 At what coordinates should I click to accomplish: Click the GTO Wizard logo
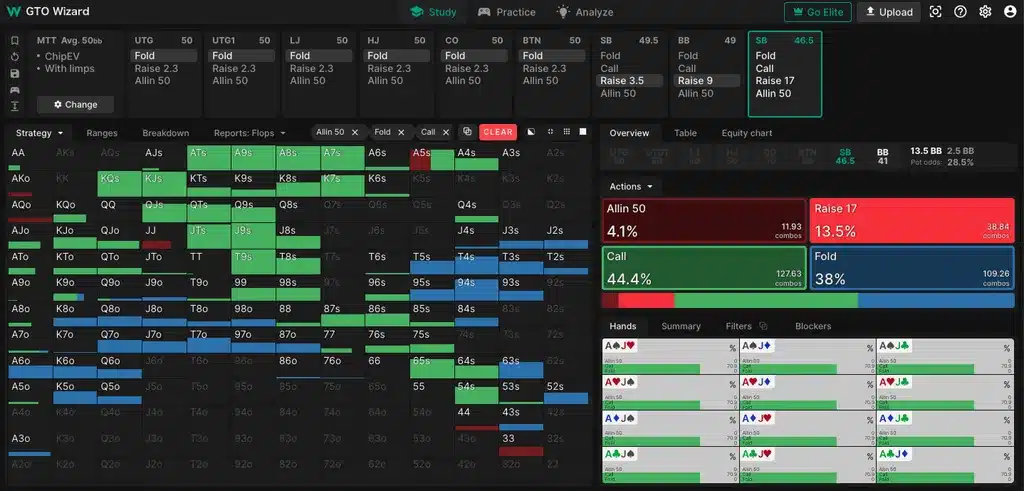click(48, 12)
